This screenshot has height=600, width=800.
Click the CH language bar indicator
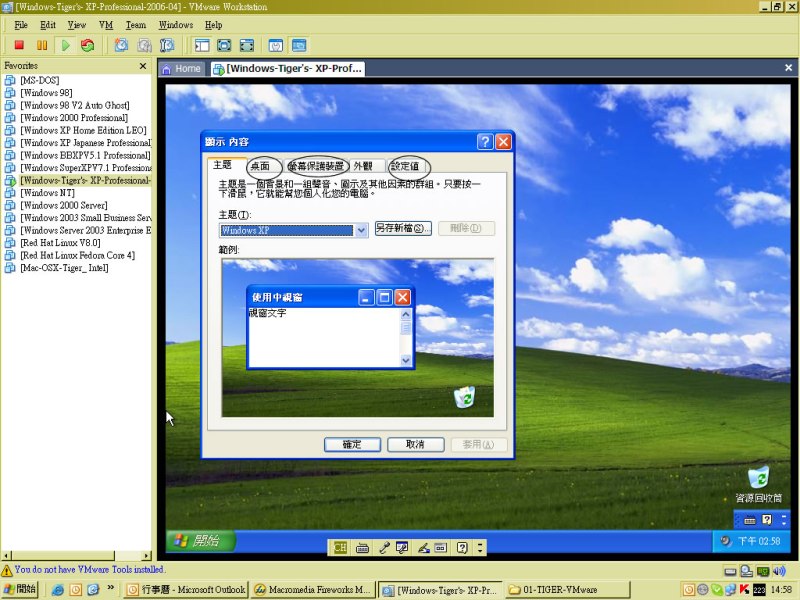(x=339, y=548)
